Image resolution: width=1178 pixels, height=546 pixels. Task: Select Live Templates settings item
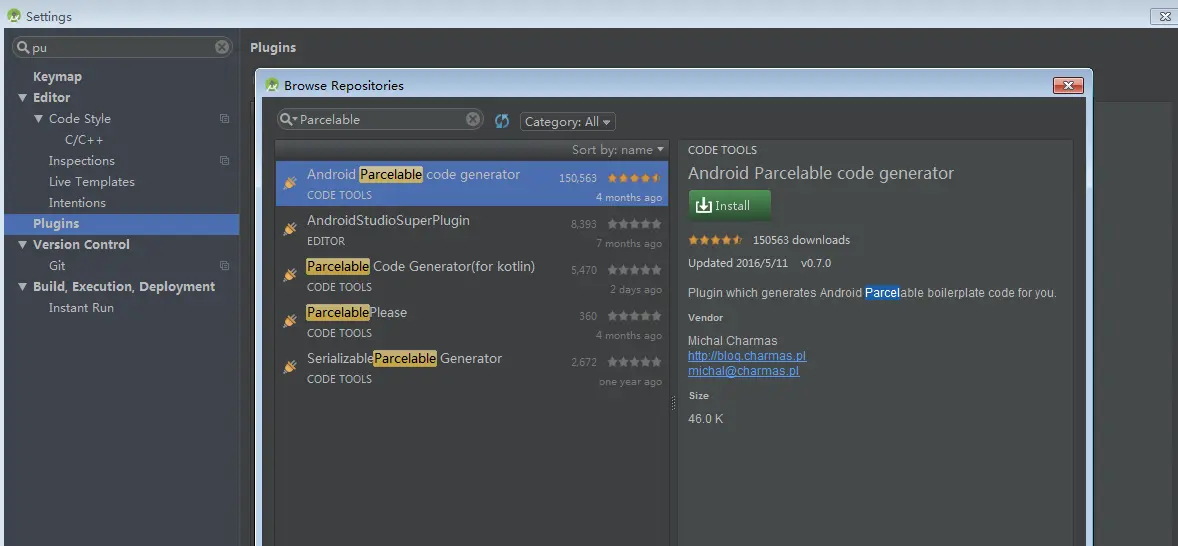click(x=92, y=182)
